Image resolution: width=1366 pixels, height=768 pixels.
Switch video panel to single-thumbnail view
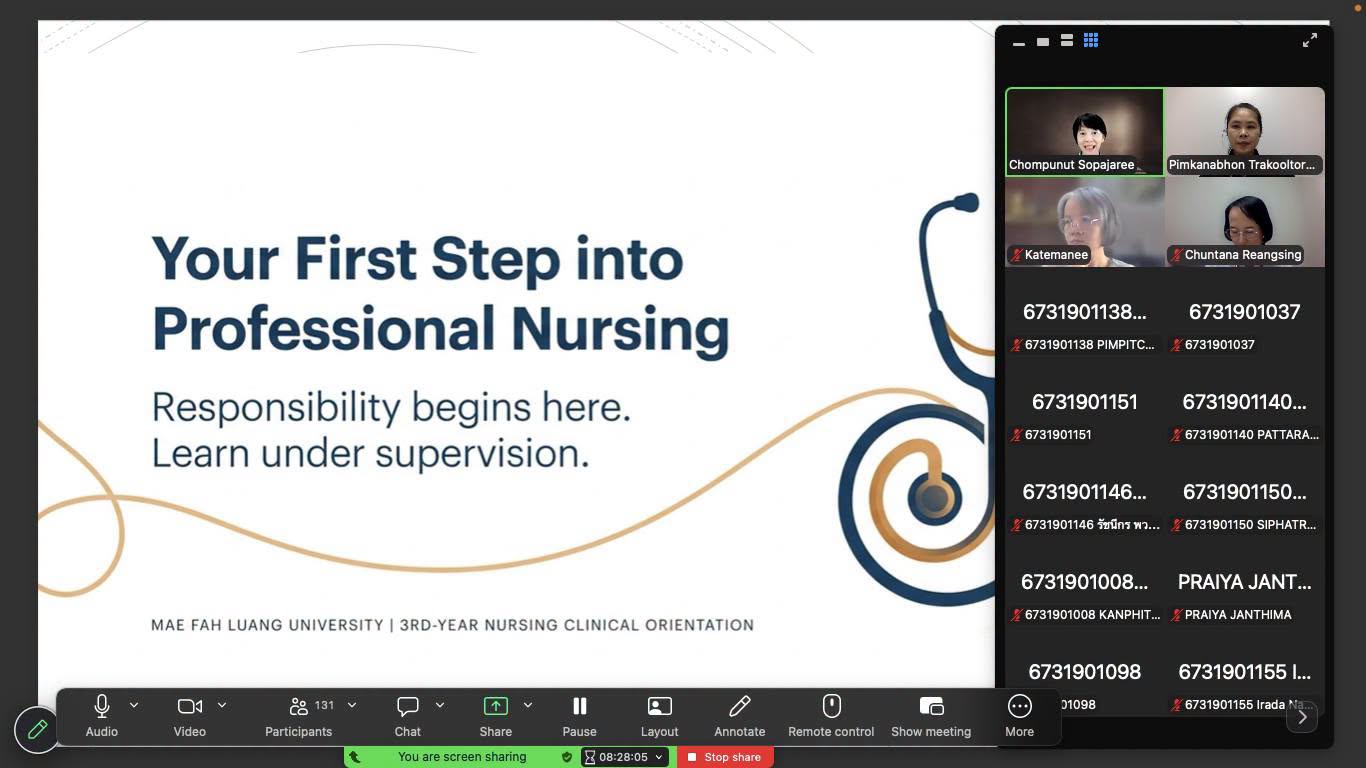pyautogui.click(x=1043, y=41)
